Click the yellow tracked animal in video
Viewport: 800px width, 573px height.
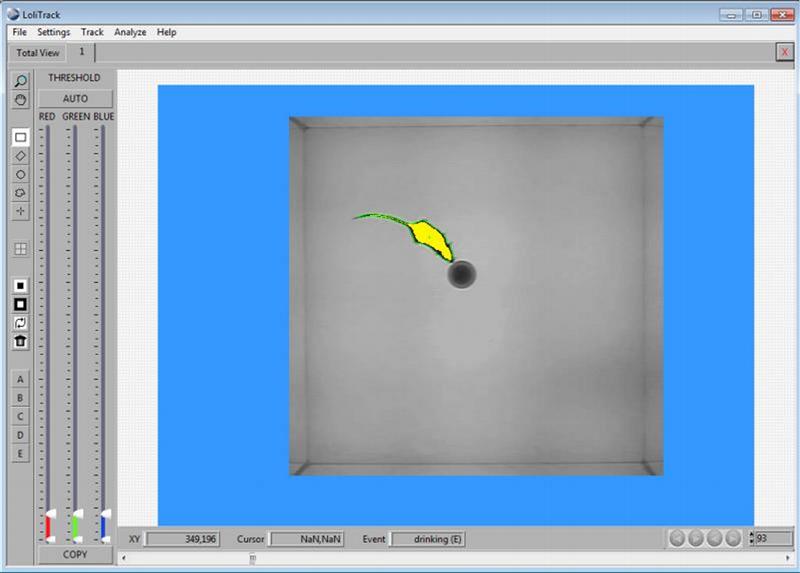pyautogui.click(x=430, y=238)
